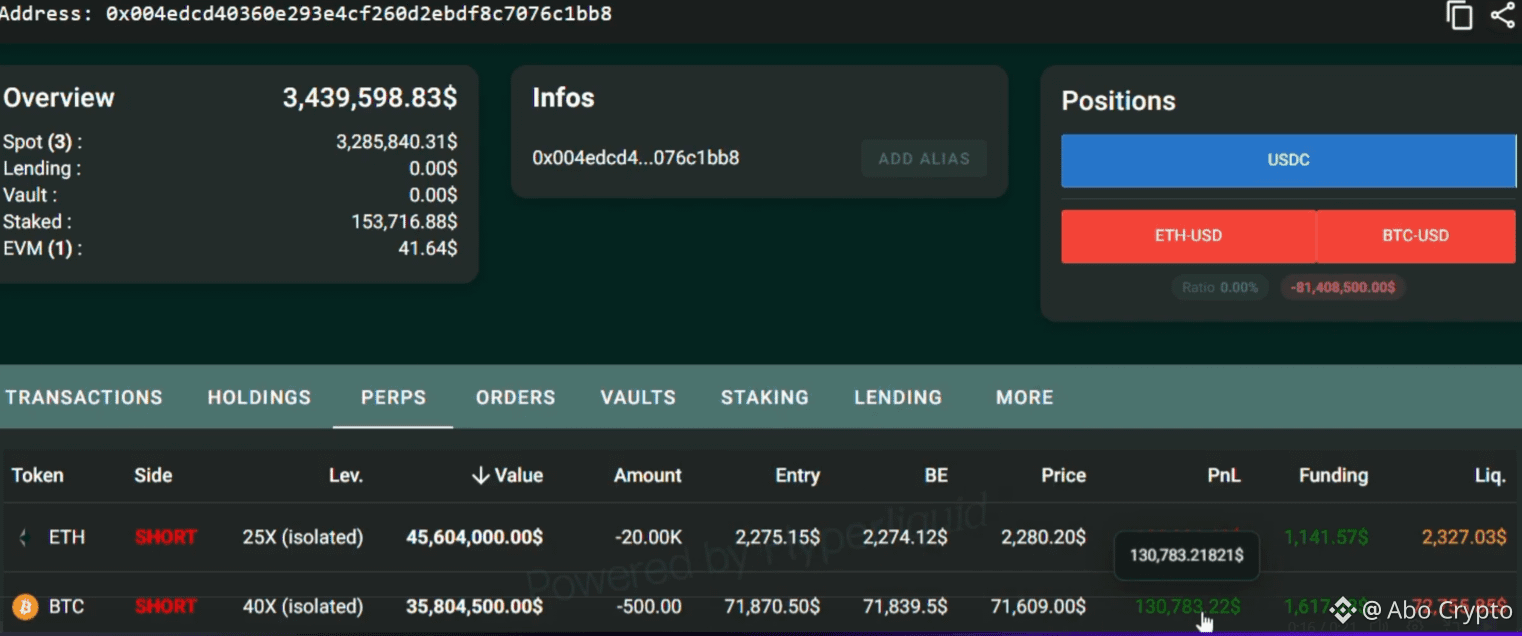The width and height of the screenshot is (1522, 636).
Task: Click the SHORT label in the BTC row
Action: click(166, 606)
